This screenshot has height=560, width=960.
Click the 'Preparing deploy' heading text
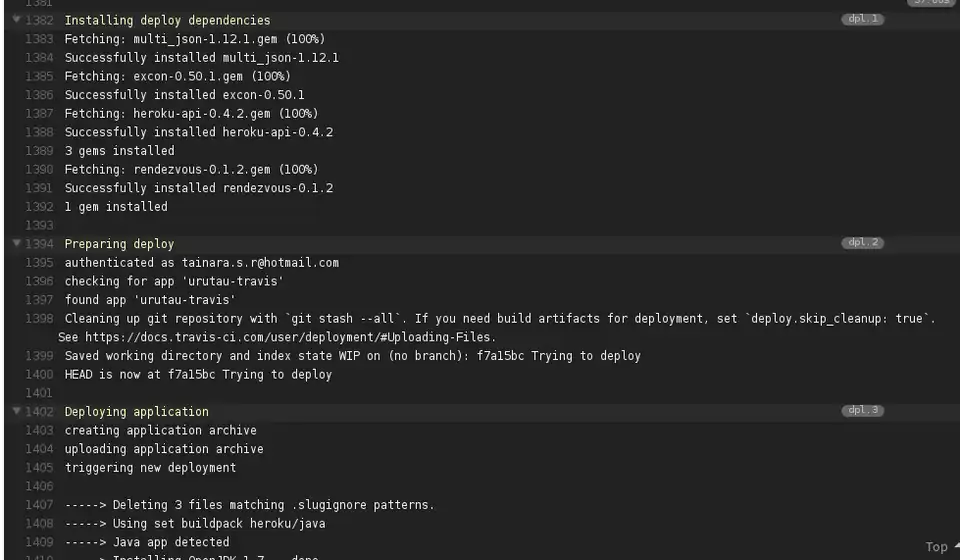[x=119, y=244]
